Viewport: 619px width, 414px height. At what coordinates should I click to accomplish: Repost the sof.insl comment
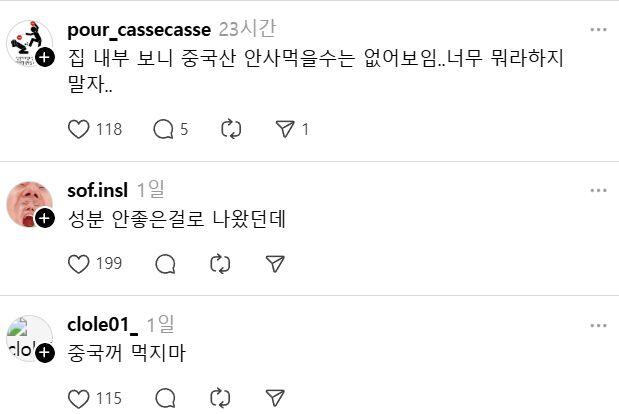click(x=220, y=263)
